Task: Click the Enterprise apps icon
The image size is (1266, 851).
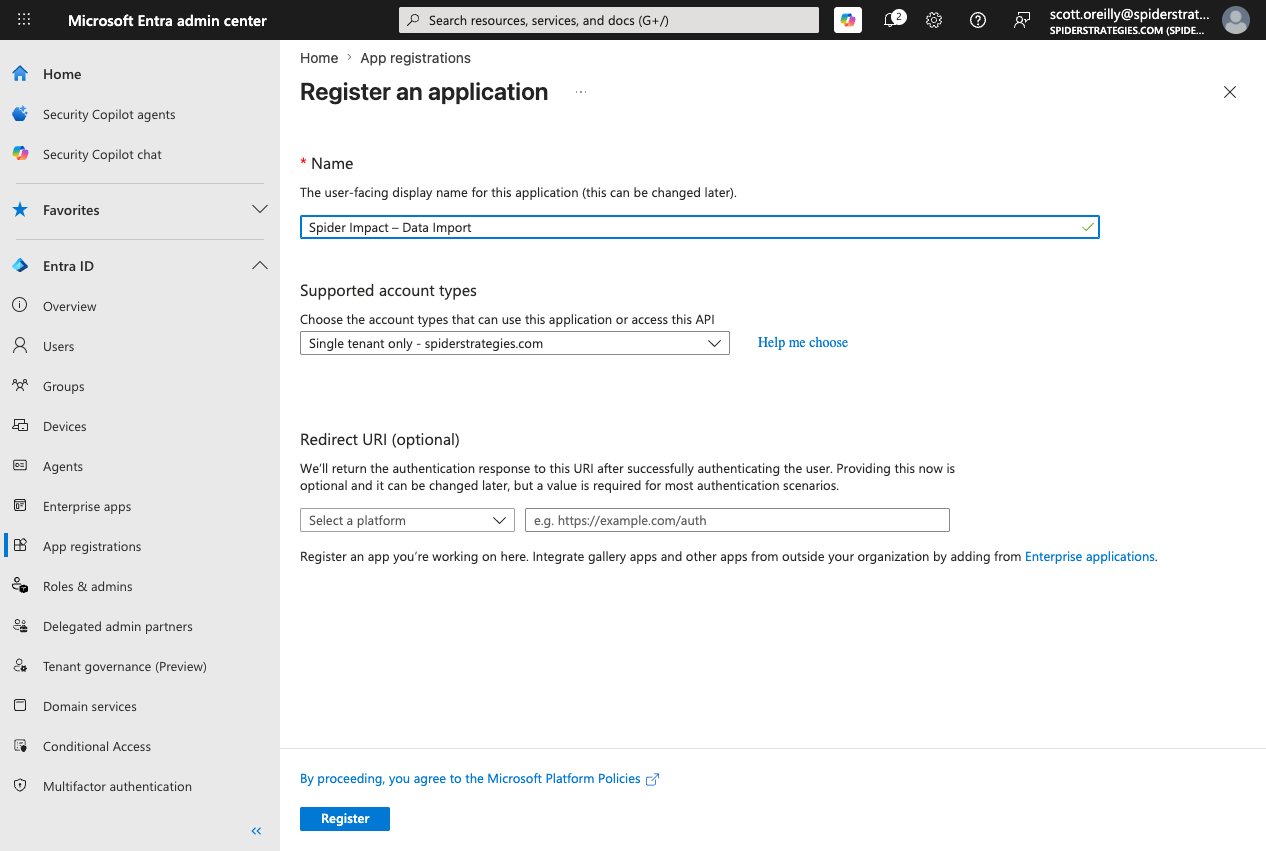Action: click(20, 506)
